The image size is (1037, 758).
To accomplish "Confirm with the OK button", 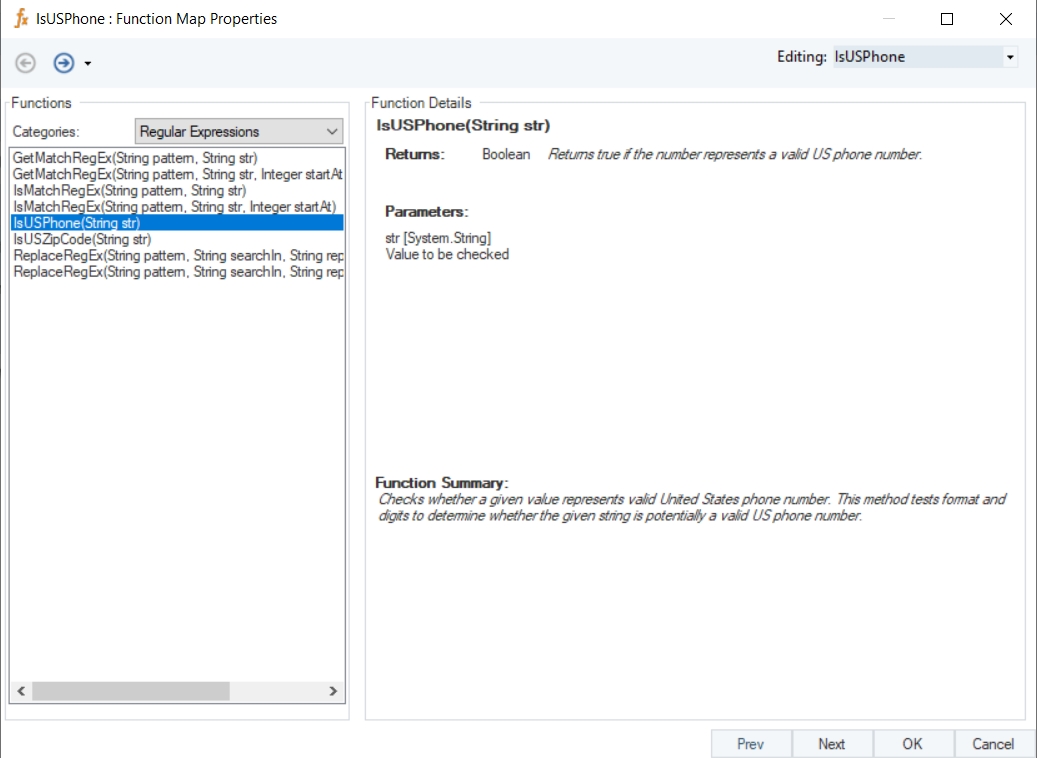I will 912,744.
